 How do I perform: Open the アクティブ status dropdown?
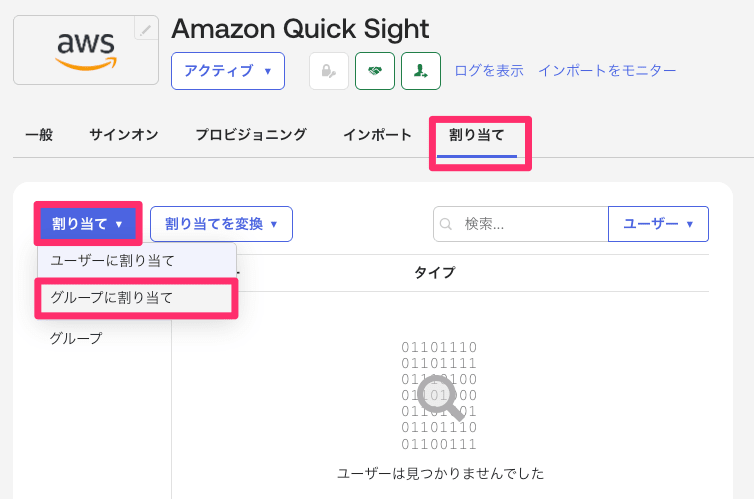(228, 71)
